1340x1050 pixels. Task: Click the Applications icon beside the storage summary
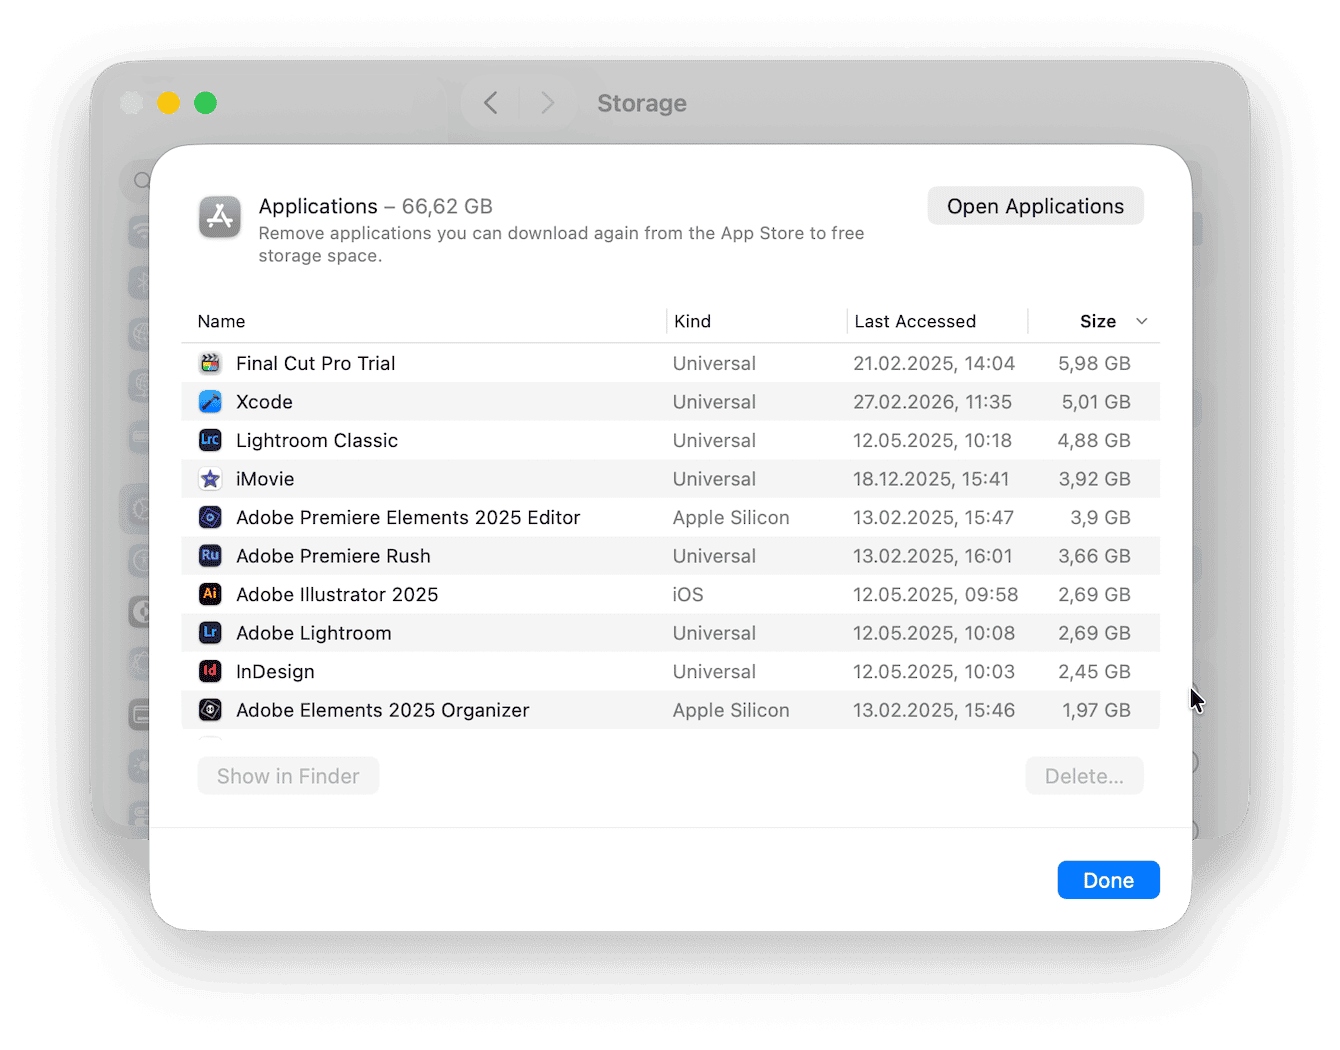click(x=219, y=217)
